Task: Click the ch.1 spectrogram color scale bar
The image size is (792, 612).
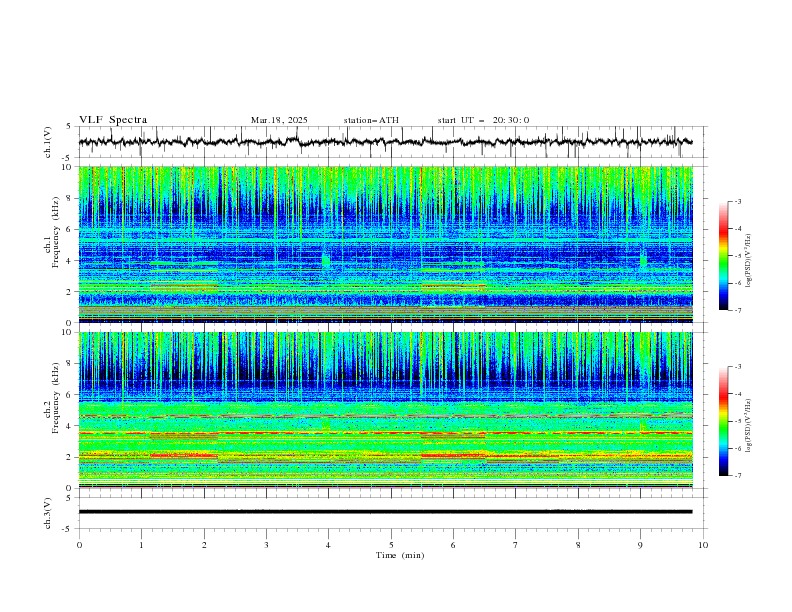Action: click(x=723, y=255)
